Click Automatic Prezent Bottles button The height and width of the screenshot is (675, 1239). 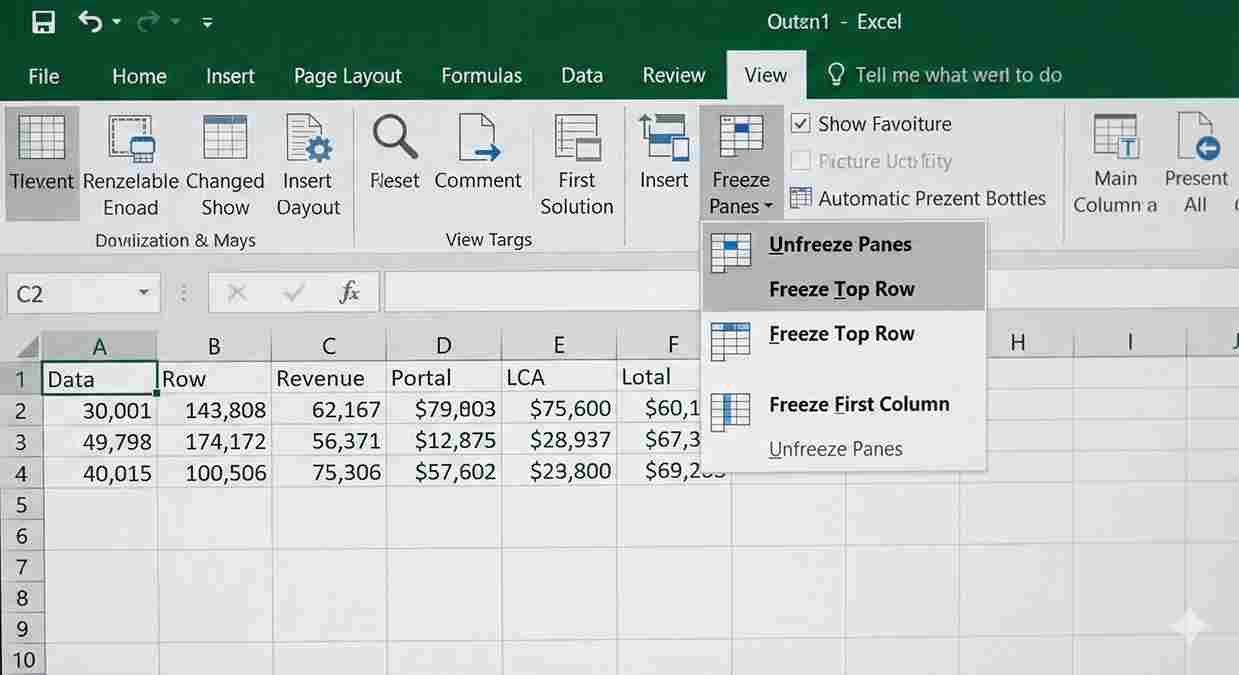point(918,198)
